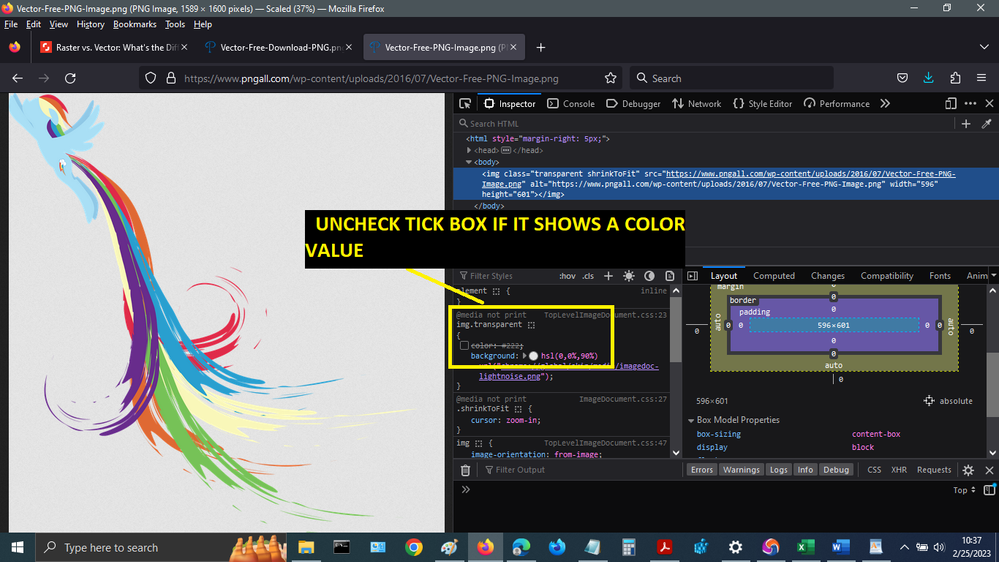Viewport: 999px width, 562px height.
Task: Add a new CSS rule
Action: 608,276
